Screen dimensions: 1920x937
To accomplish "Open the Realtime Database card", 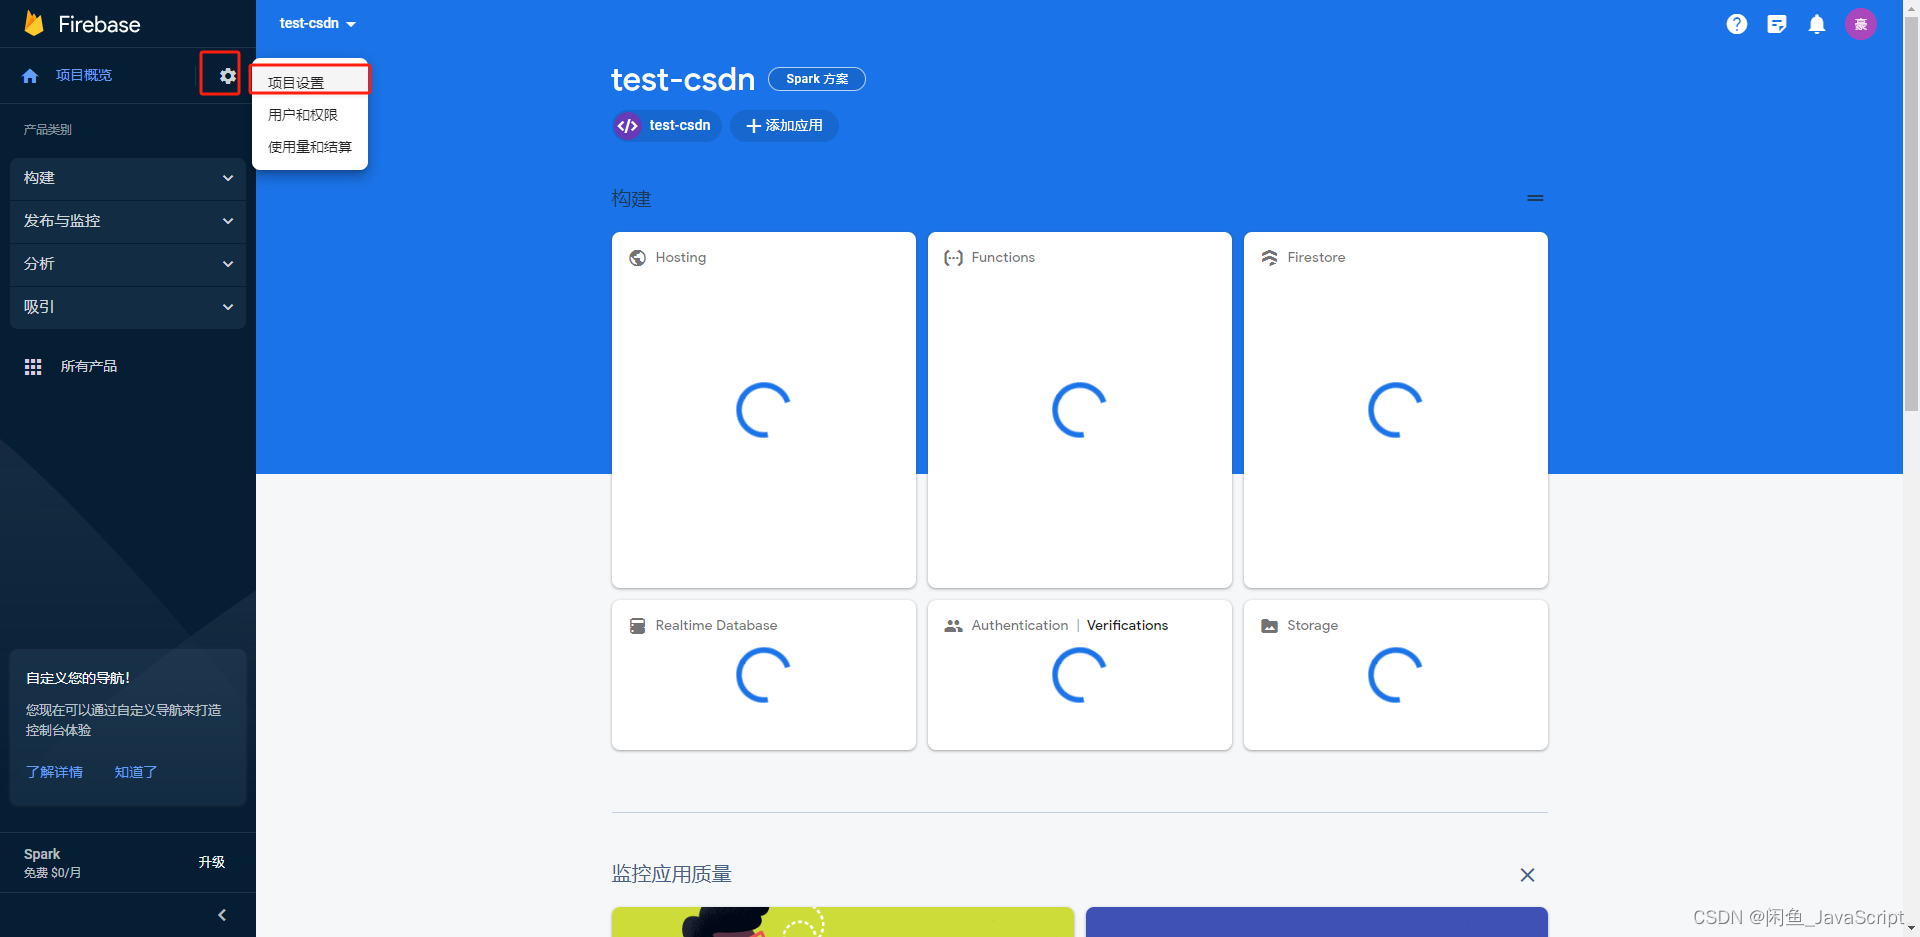I will click(764, 675).
